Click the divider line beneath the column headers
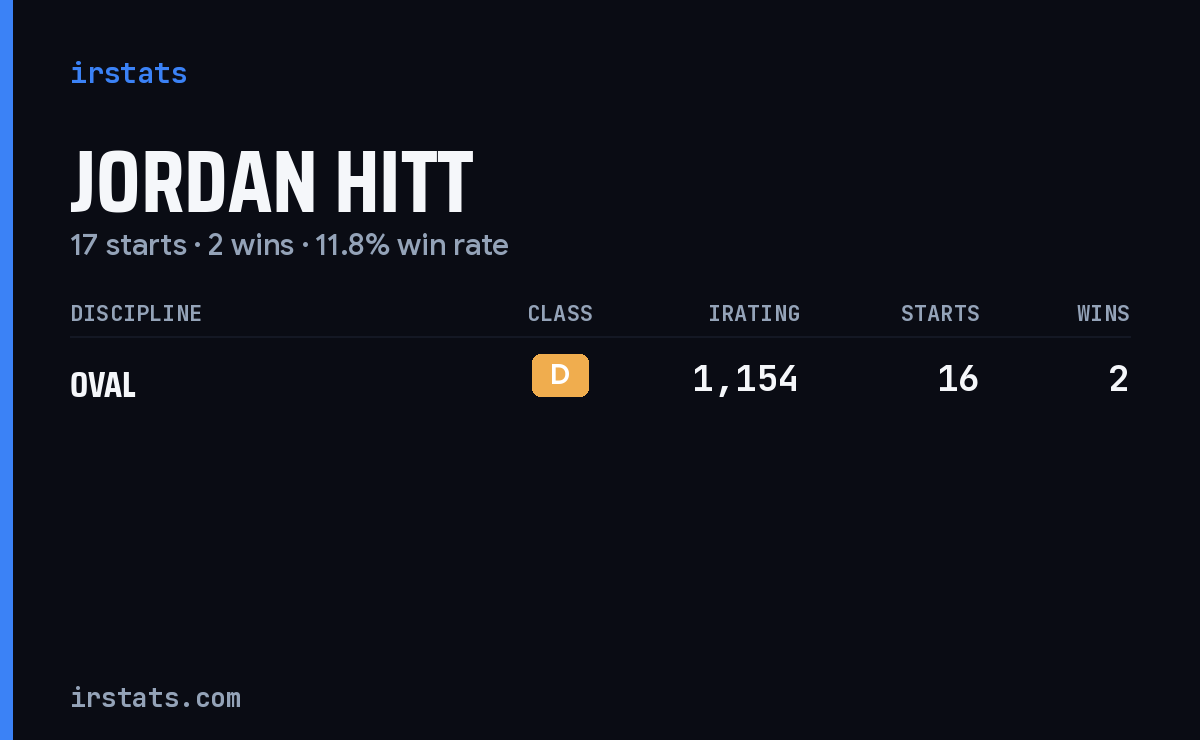Viewport: 1200px width, 740px height. pos(600,337)
